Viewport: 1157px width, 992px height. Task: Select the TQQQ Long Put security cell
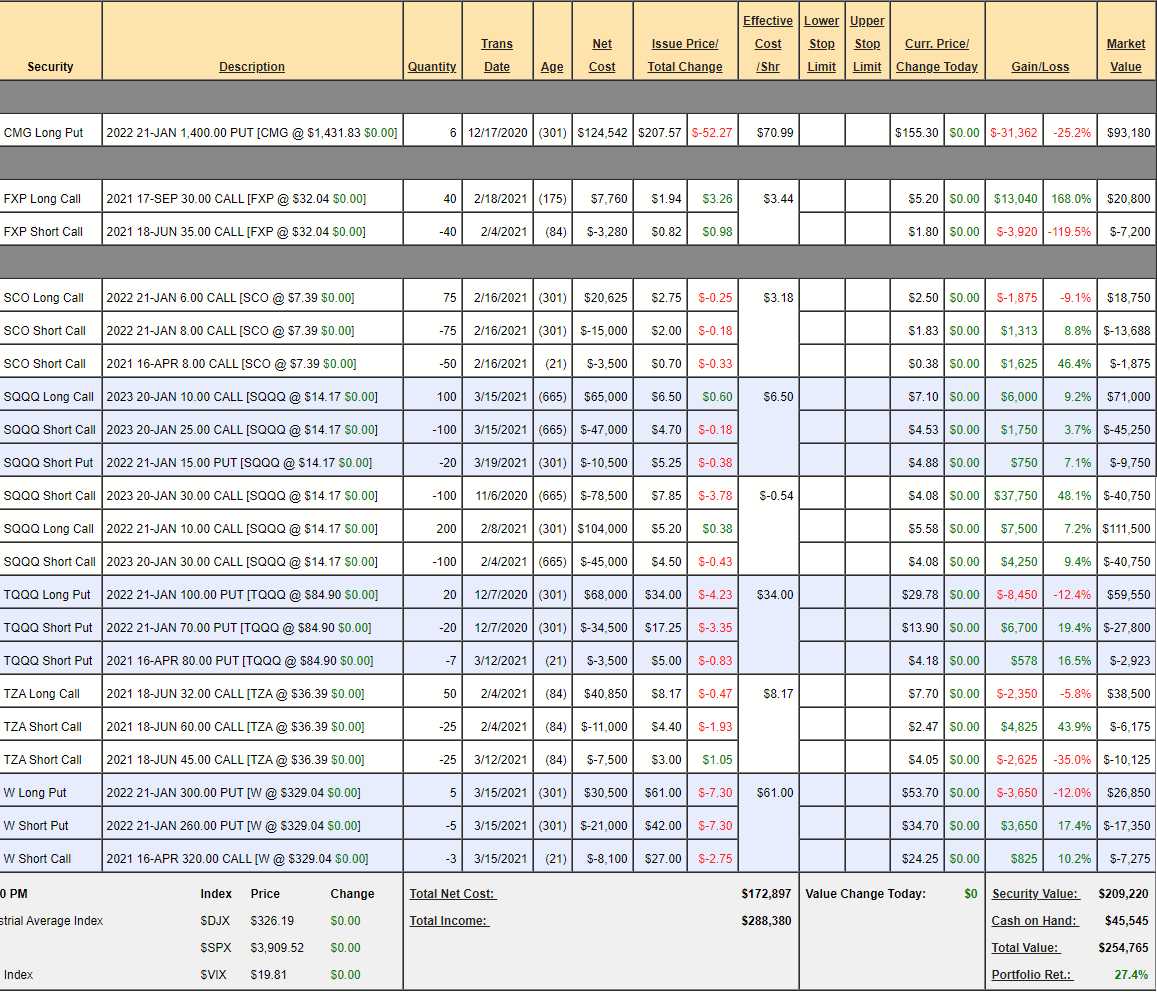pos(47,595)
